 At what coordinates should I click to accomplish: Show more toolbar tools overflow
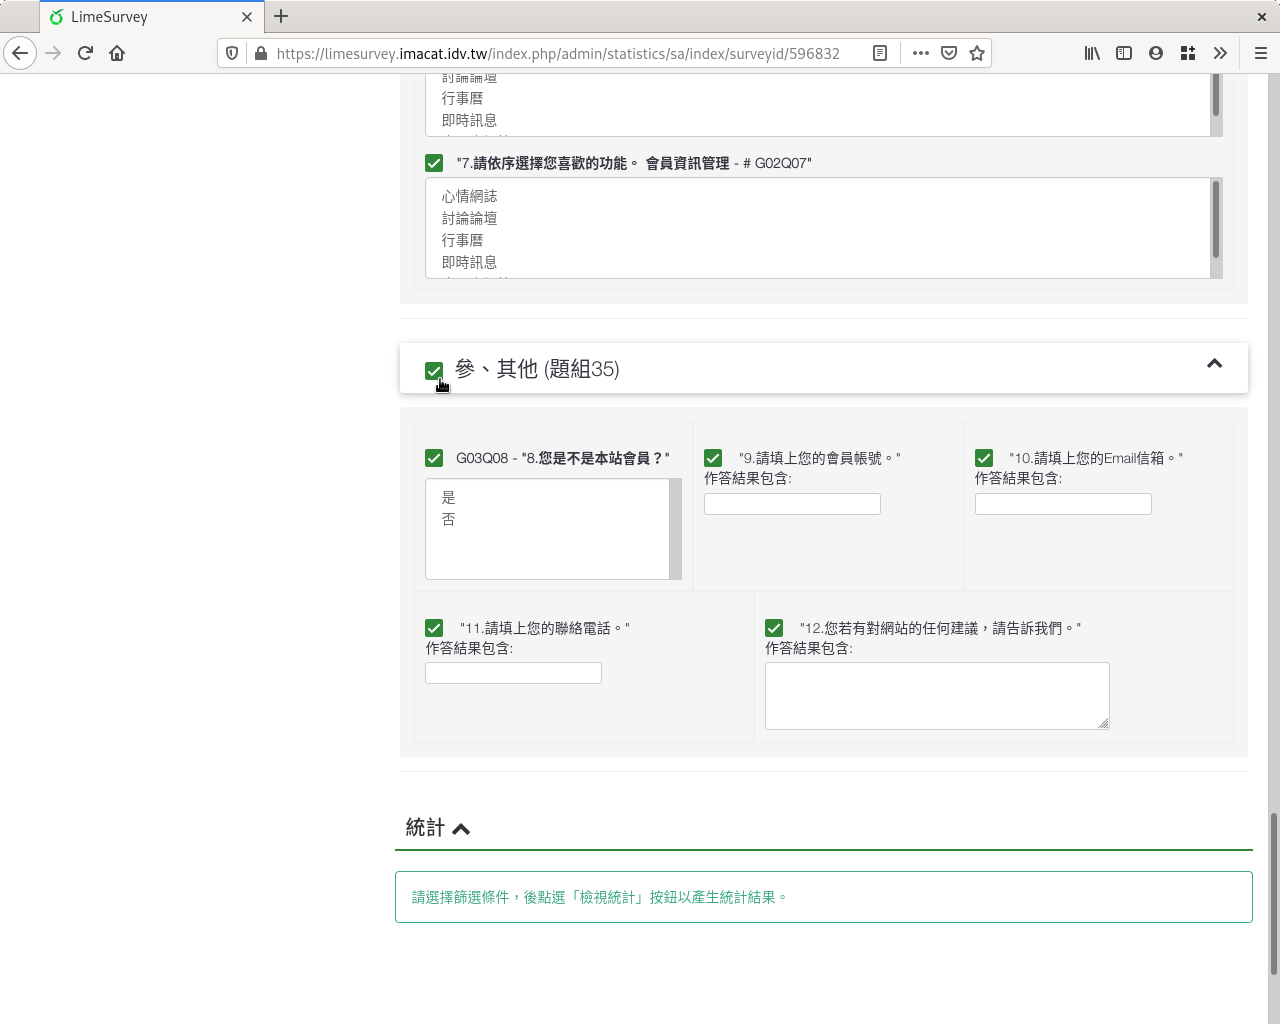(x=1220, y=53)
